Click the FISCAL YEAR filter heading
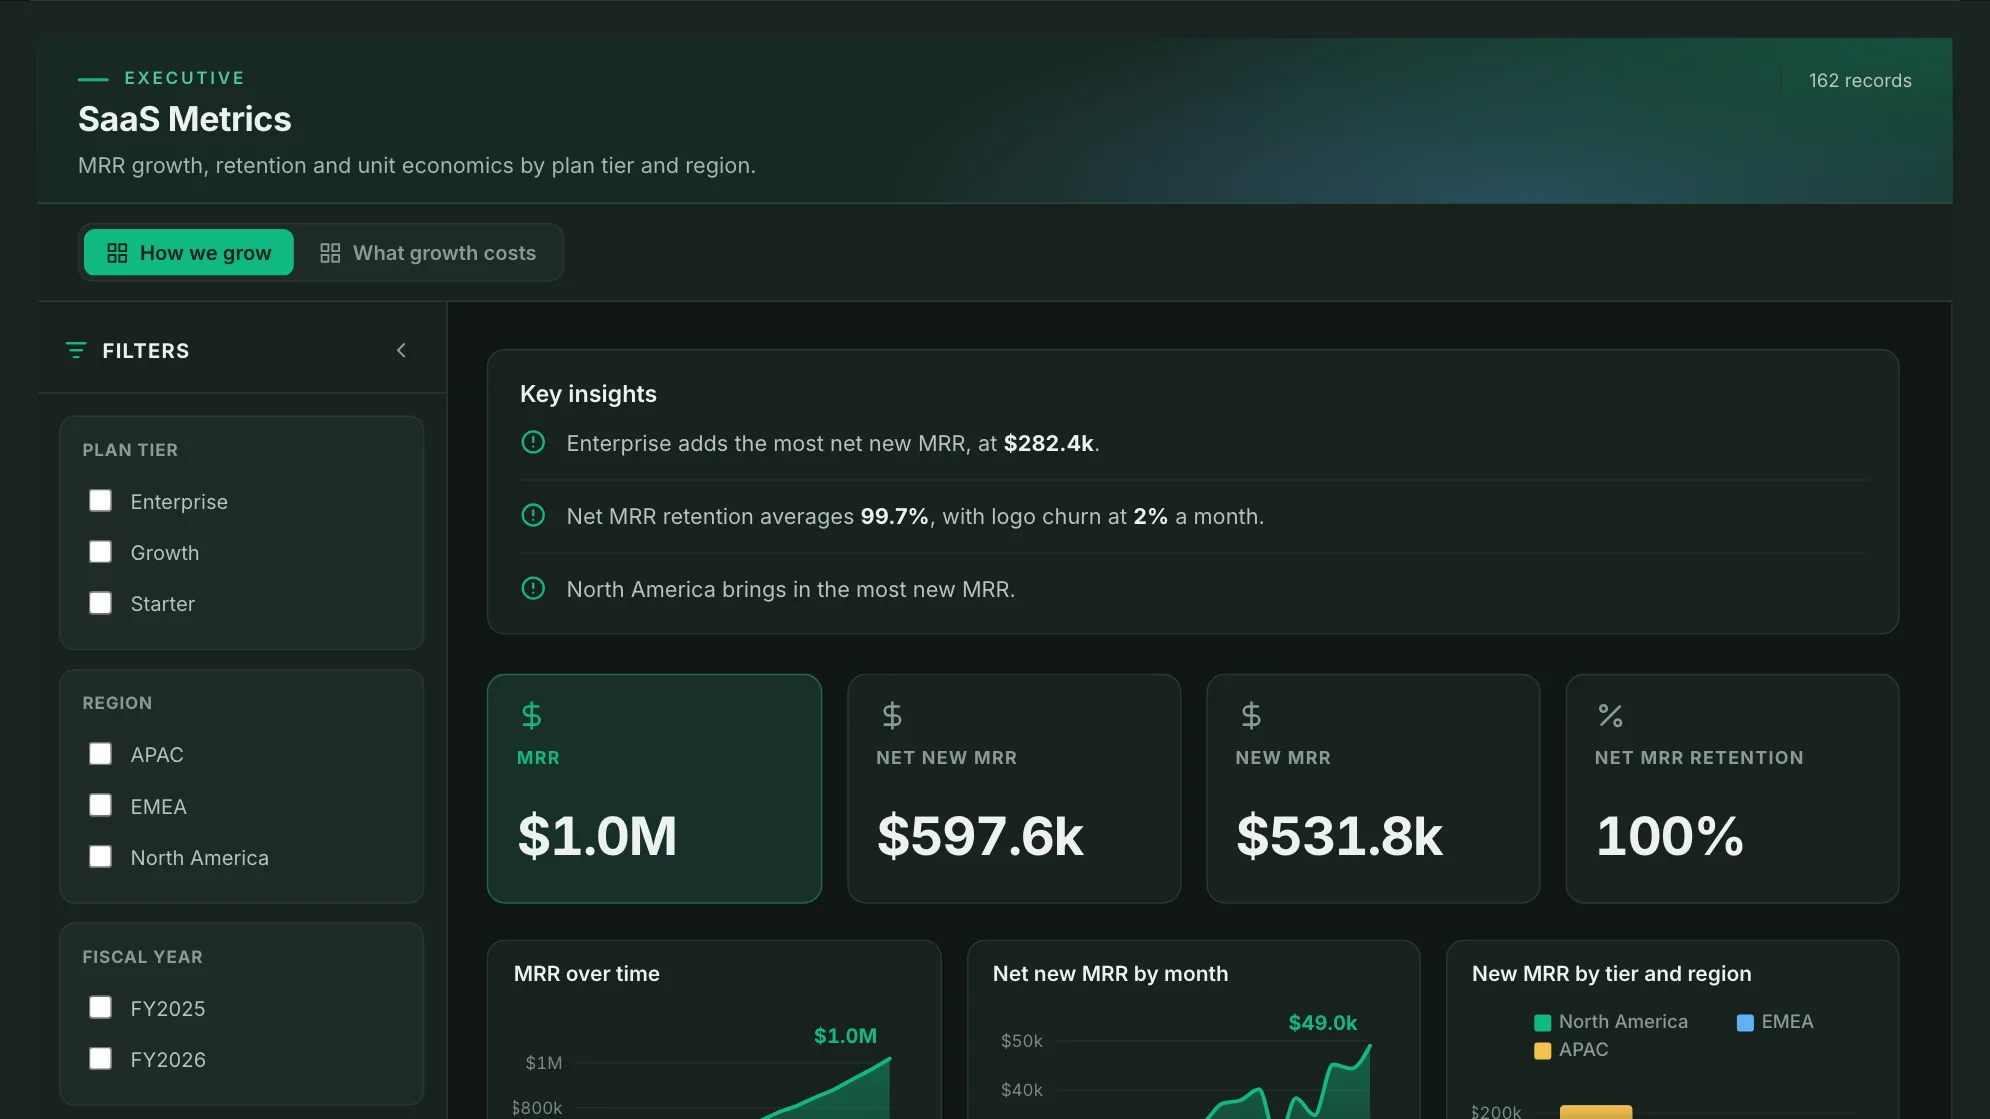This screenshot has width=1990, height=1119. (142, 957)
